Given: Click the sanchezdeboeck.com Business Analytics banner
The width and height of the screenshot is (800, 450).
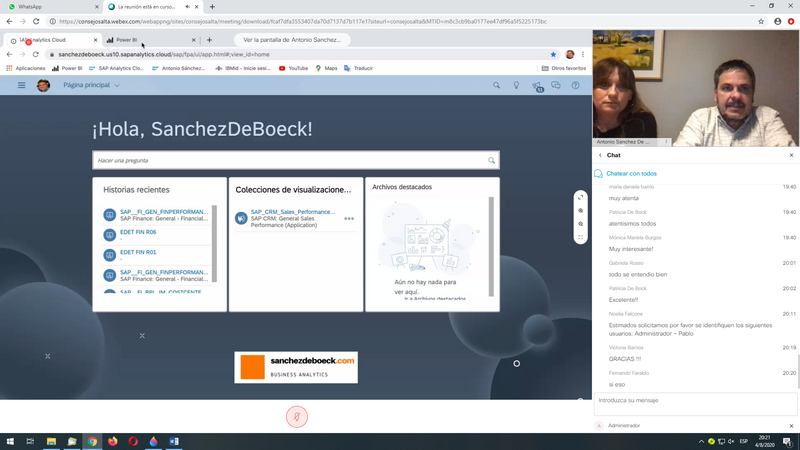Looking at the screenshot, I should coord(296,367).
